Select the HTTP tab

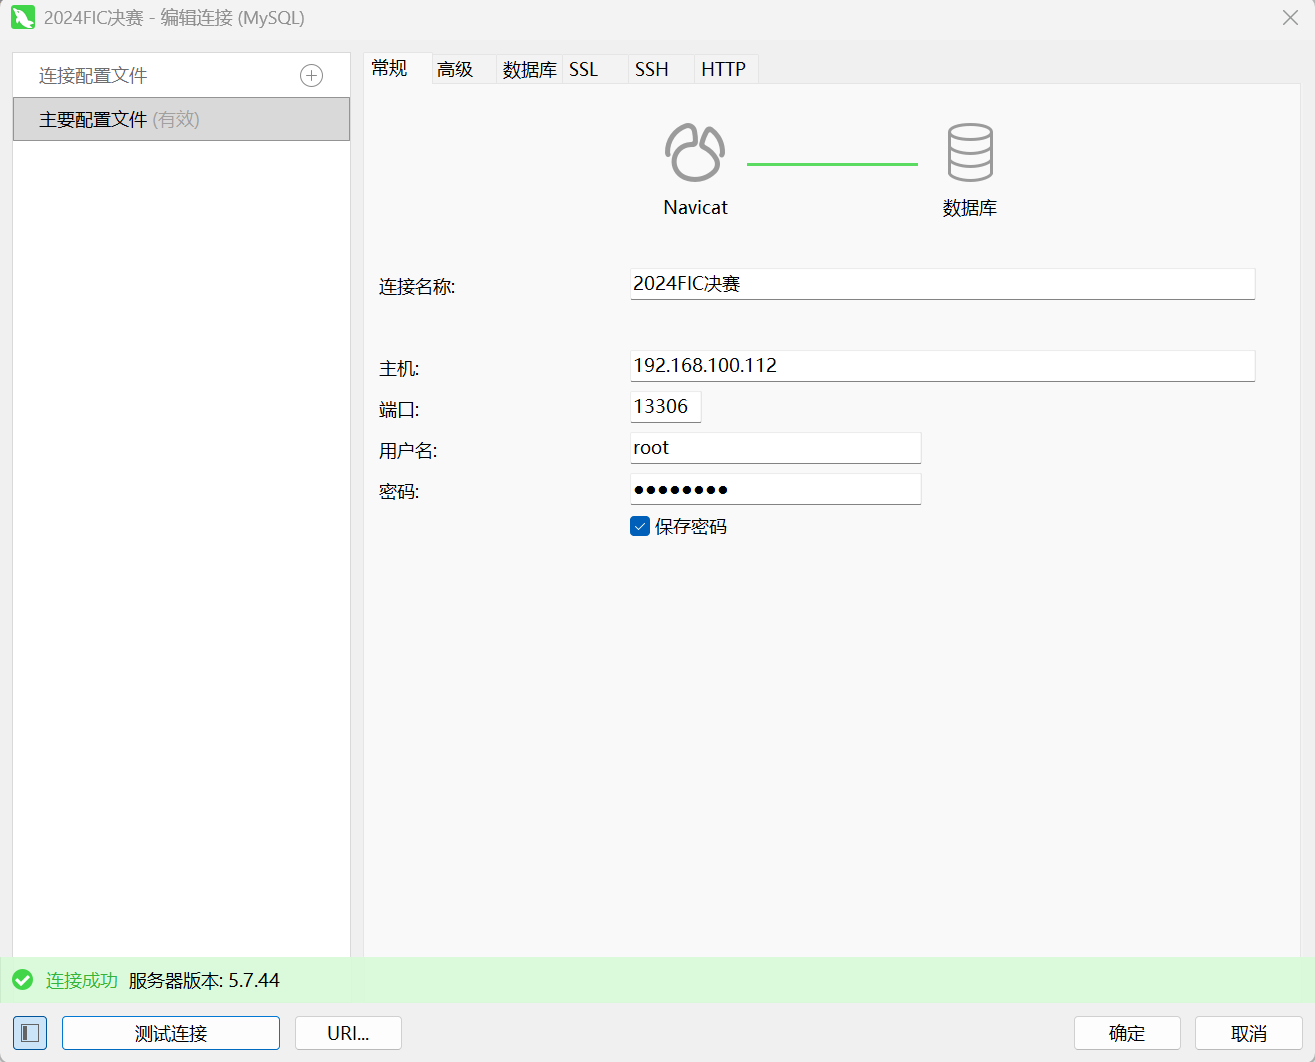[723, 69]
